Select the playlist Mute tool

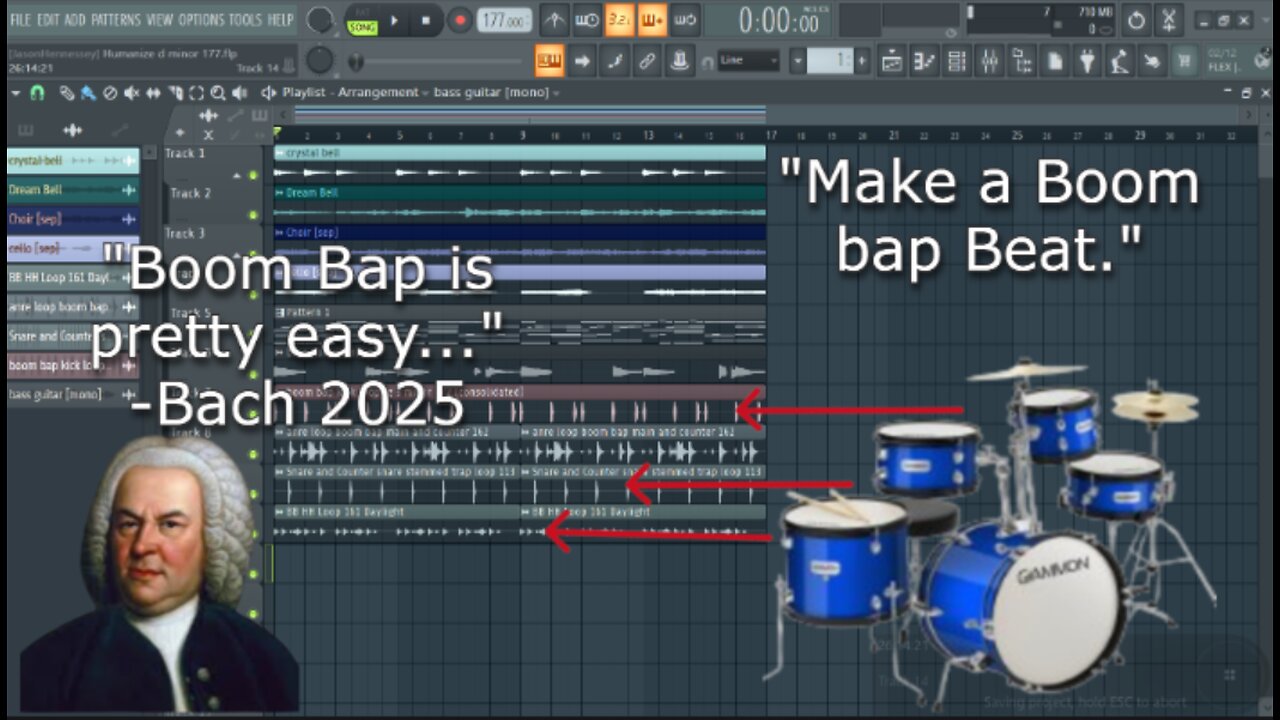coord(132,93)
